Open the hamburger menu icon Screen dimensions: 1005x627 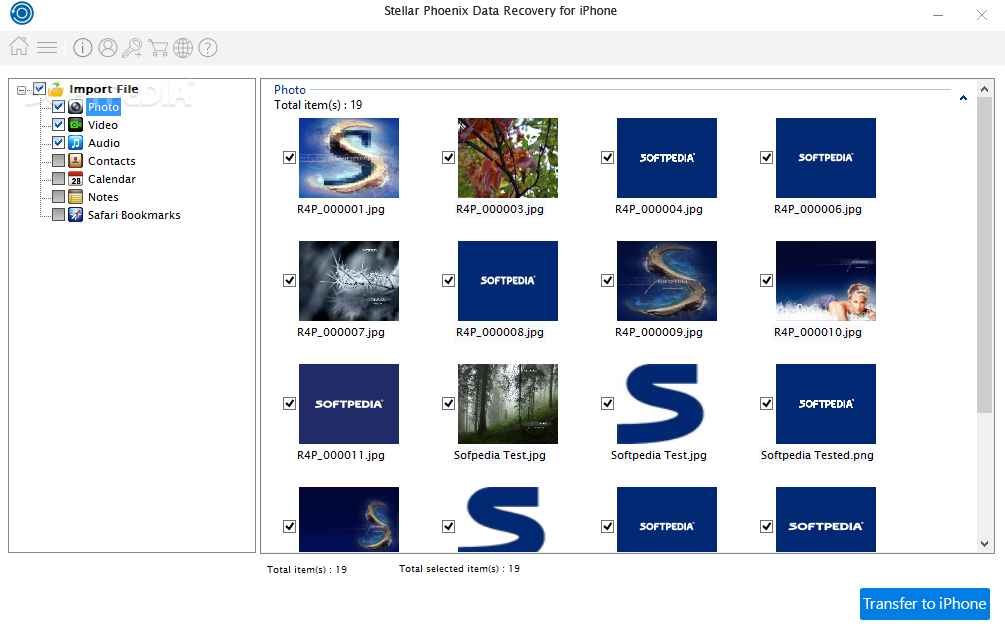[47, 47]
